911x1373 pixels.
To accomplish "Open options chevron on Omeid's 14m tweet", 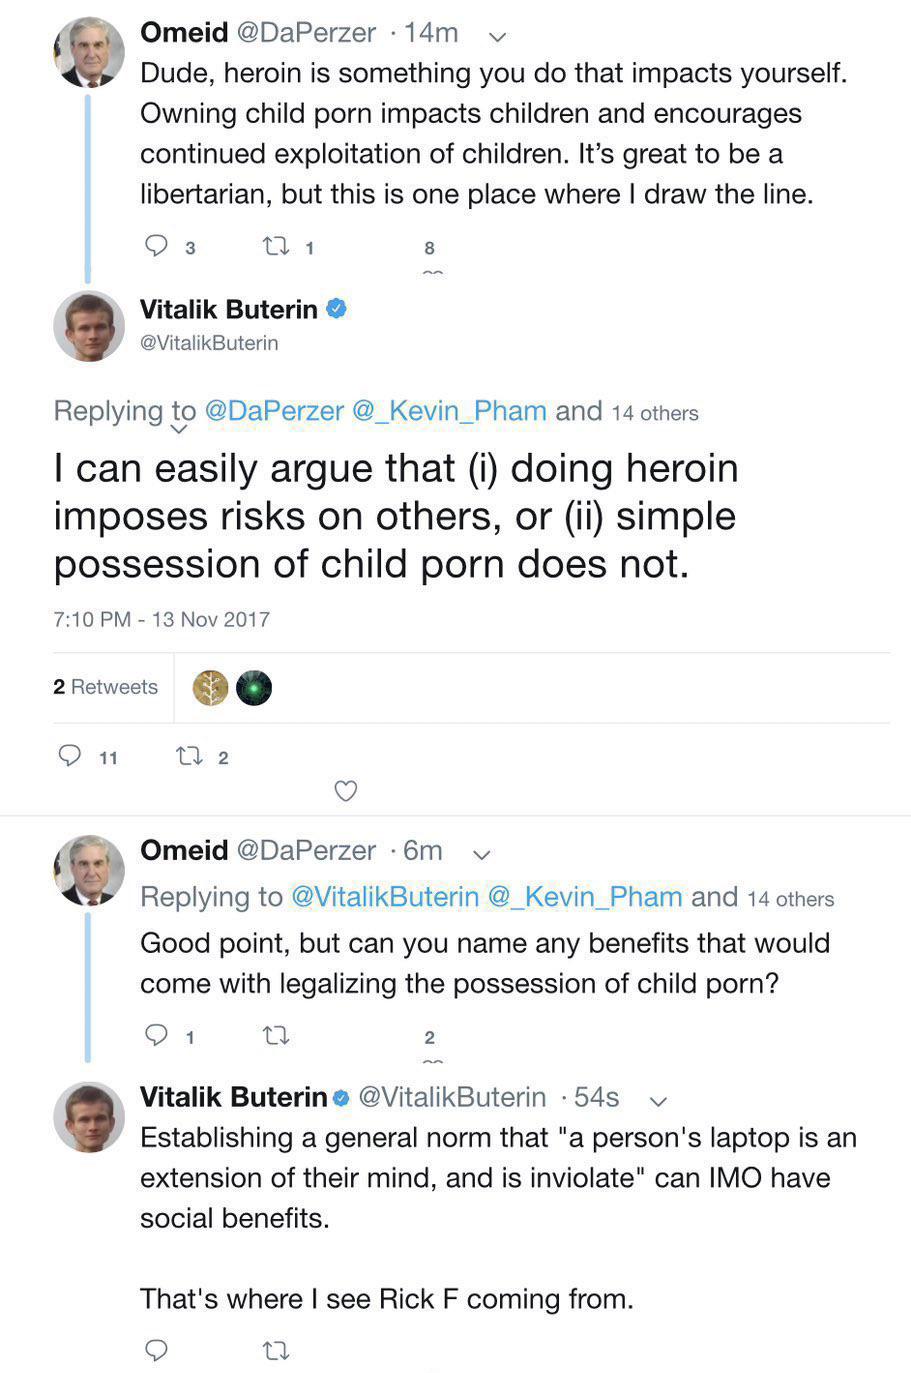I will [x=497, y=37].
